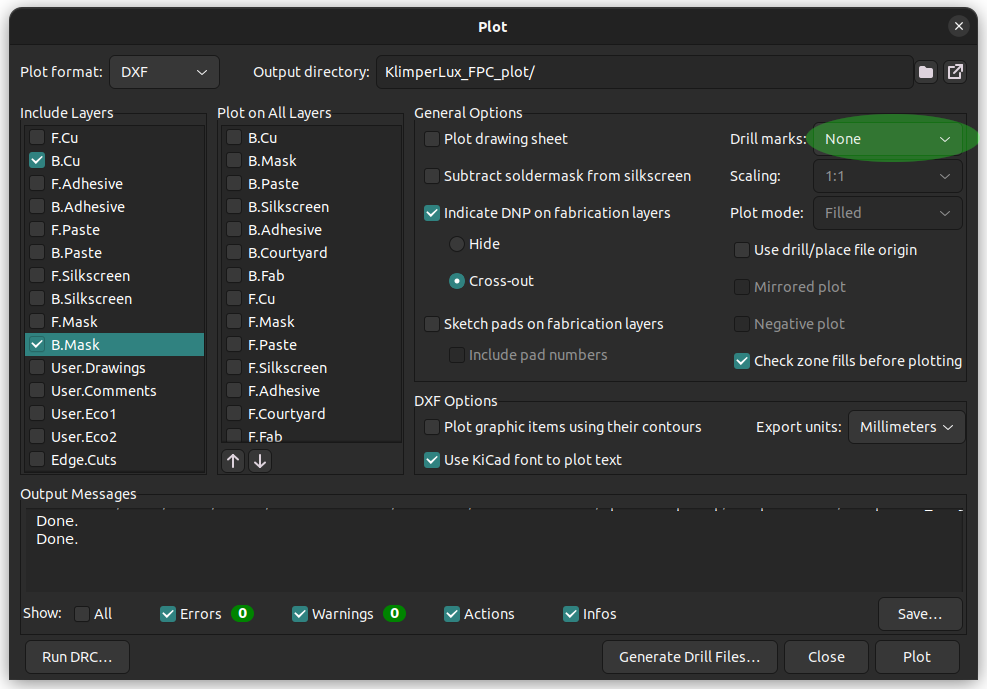Edit the Output directory field
This screenshot has height=689, width=987.
[645, 72]
